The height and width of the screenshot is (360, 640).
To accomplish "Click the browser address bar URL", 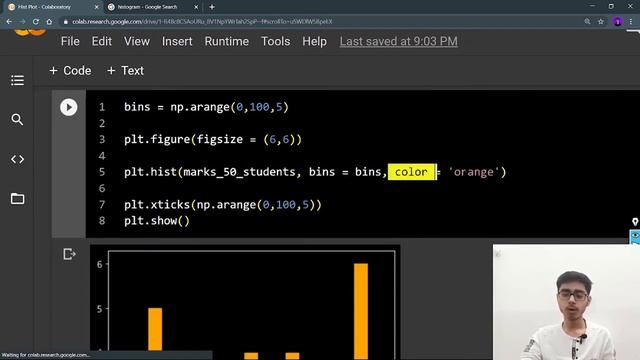I will pos(202,22).
